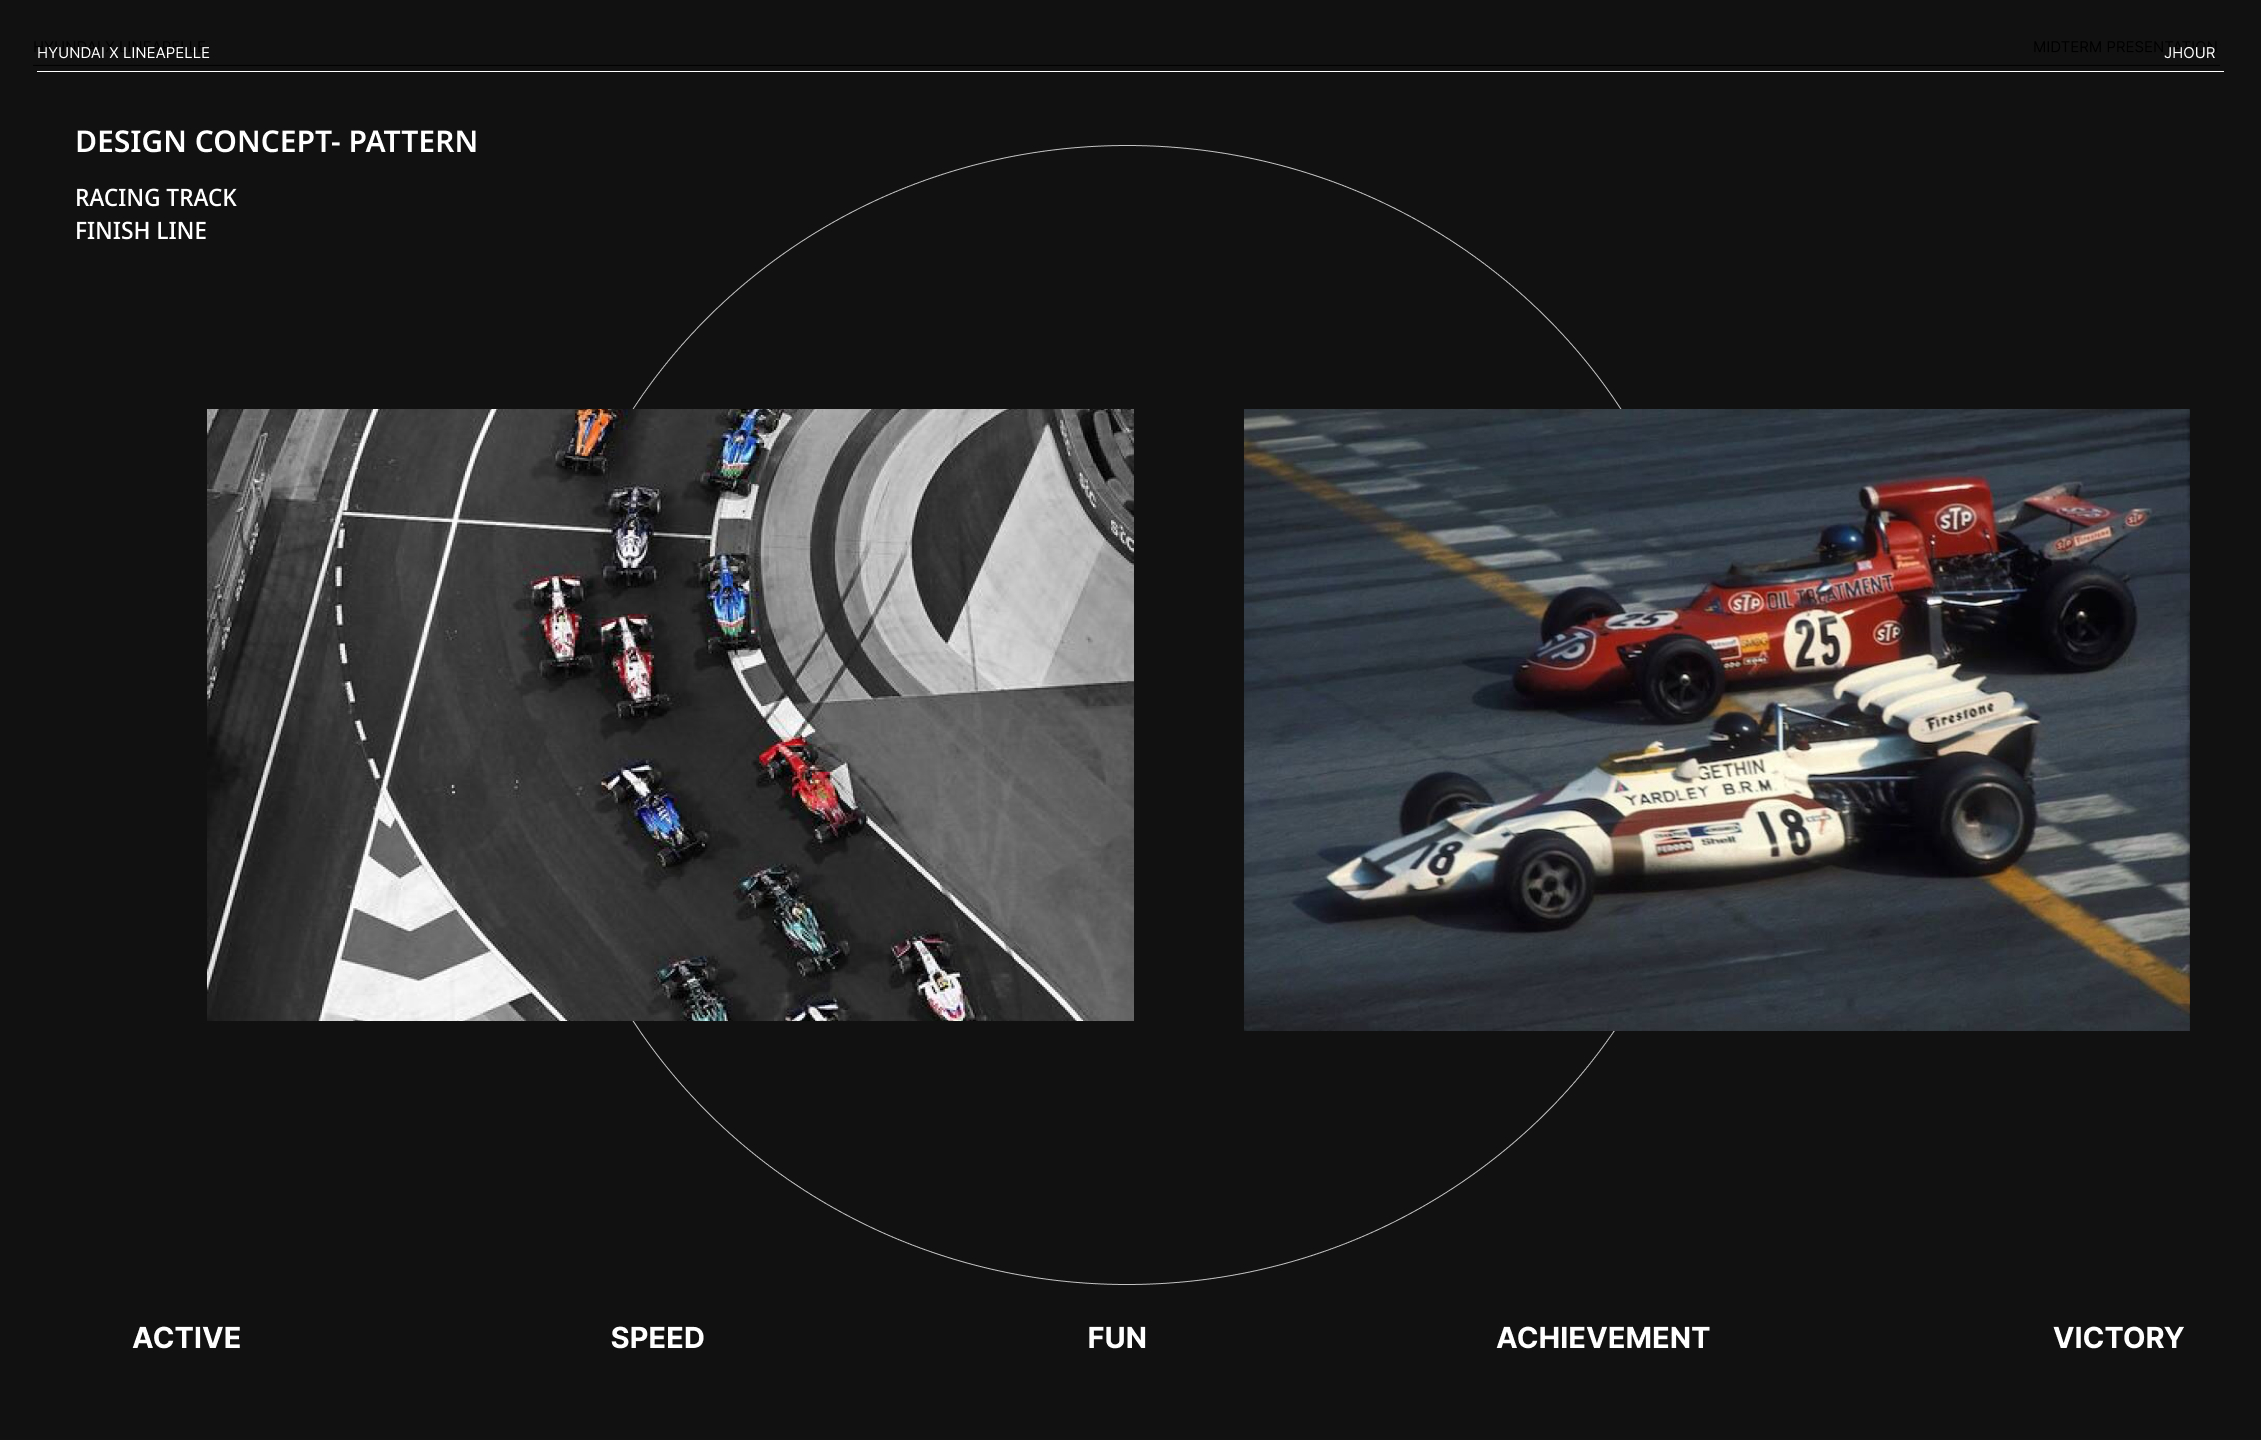Image resolution: width=2261 pixels, height=1440 pixels.
Task: Select the ACHIEVEMENT keyword text
Action: [x=1602, y=1338]
